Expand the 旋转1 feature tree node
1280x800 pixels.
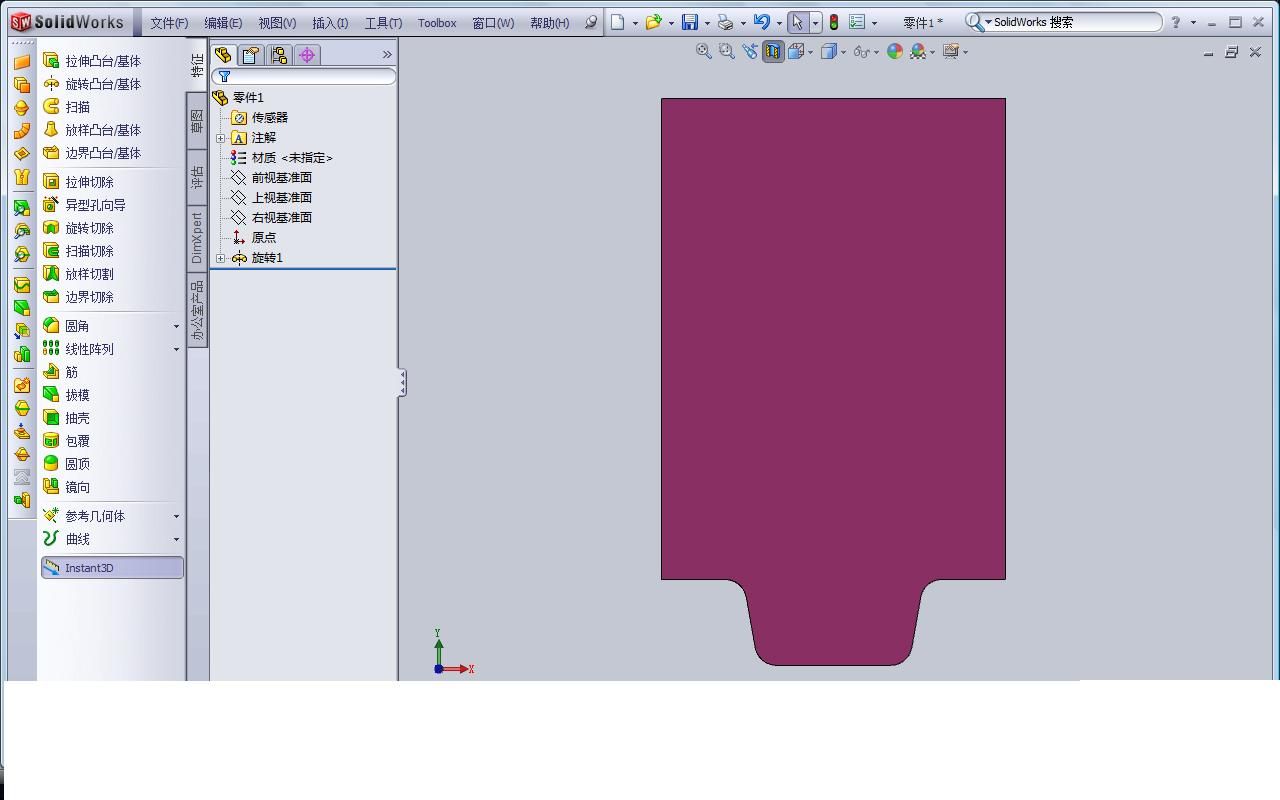coord(221,258)
